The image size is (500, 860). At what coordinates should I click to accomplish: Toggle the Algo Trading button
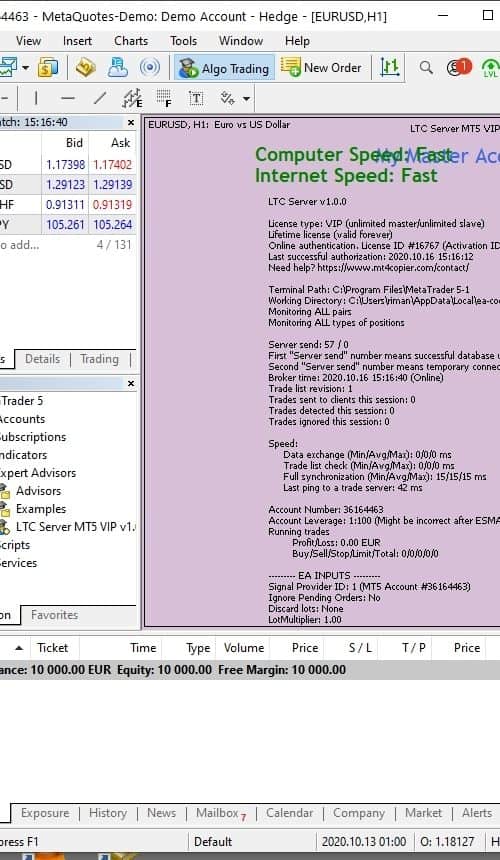pyautogui.click(x=224, y=68)
